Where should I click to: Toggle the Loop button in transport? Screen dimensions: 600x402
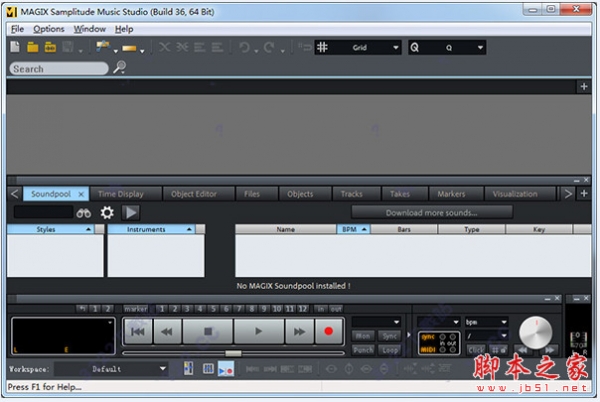coord(391,350)
